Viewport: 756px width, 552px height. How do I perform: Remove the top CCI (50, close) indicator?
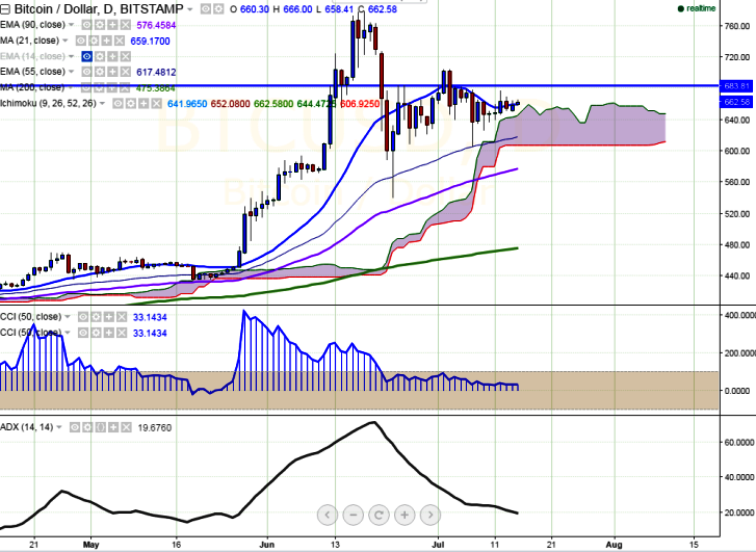122,317
